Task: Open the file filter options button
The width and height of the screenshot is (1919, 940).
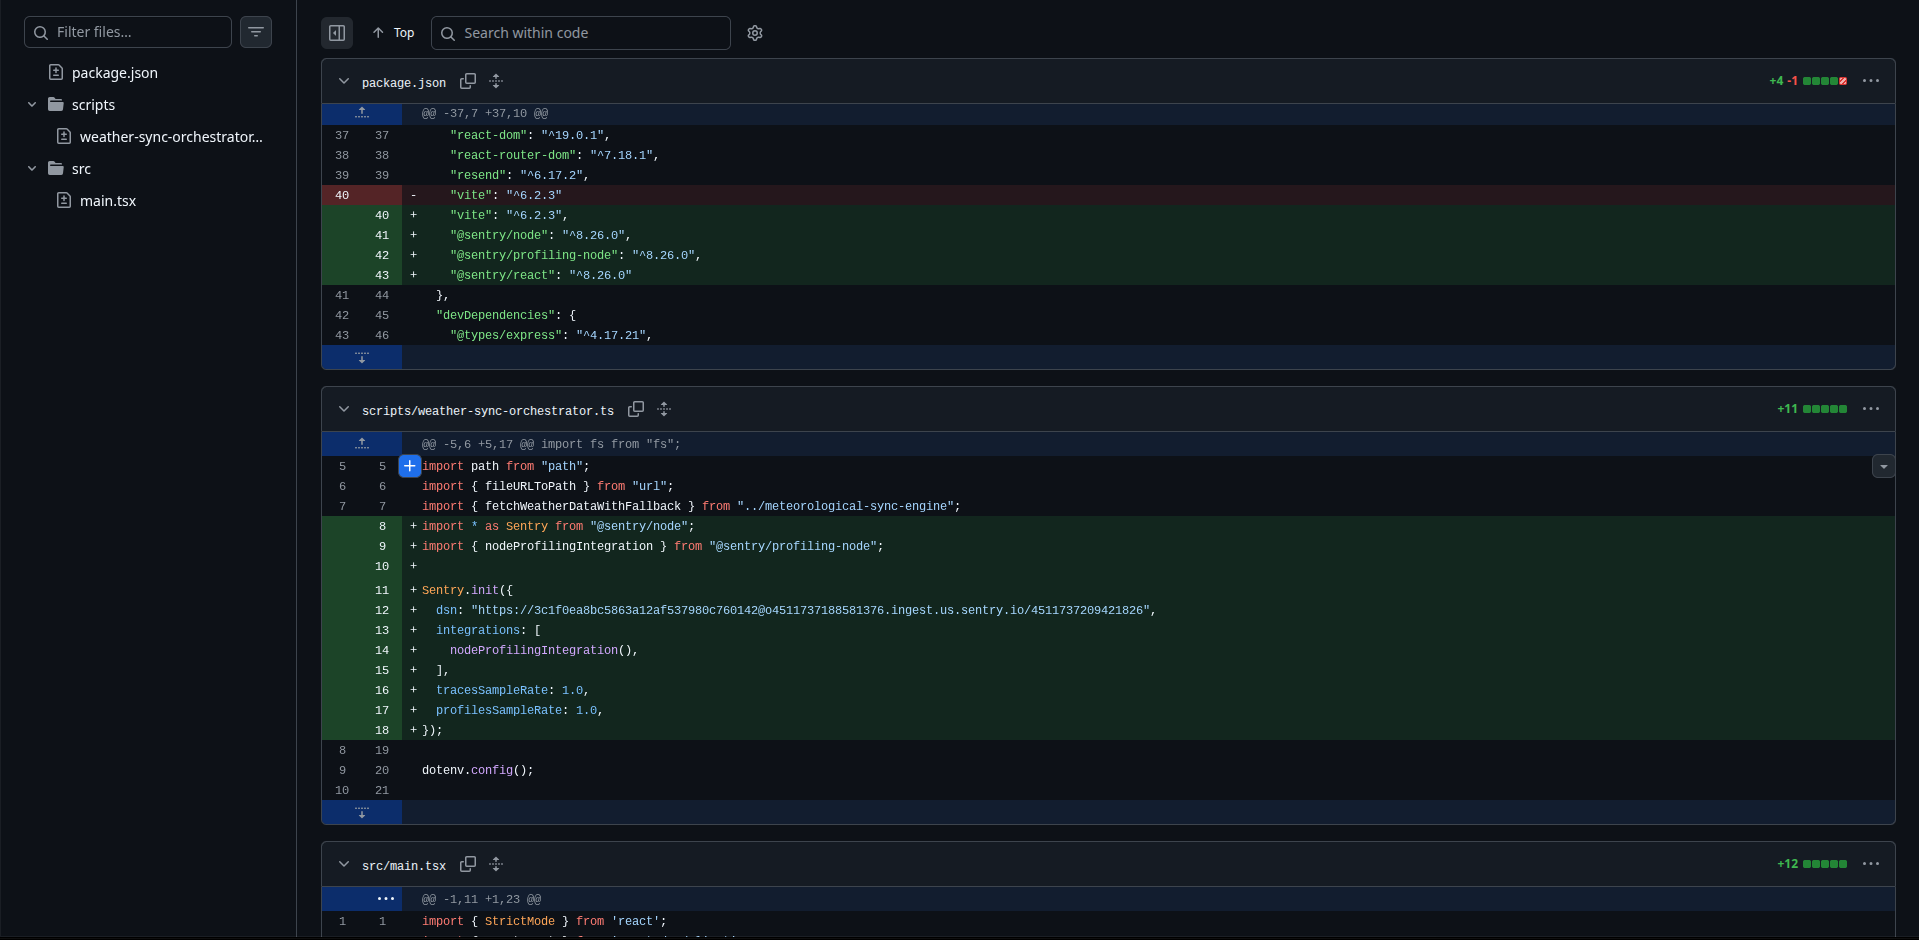Action: (x=256, y=32)
